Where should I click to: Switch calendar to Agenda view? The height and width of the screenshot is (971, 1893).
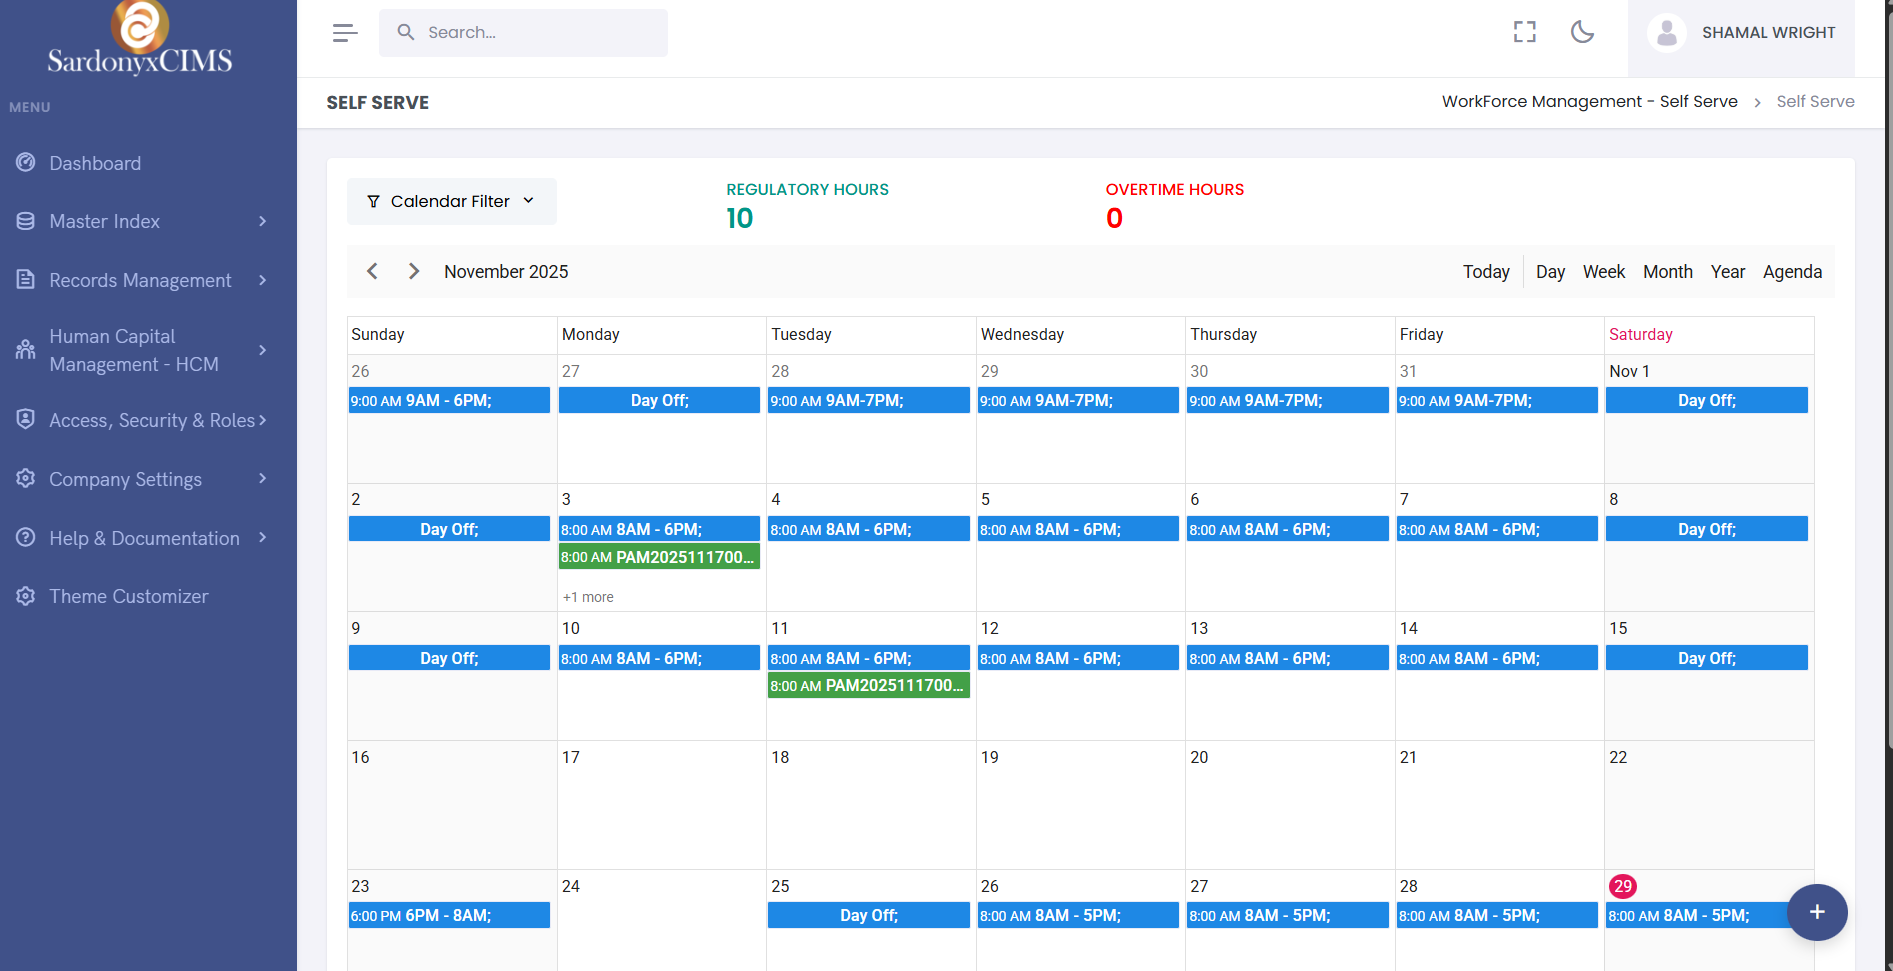[x=1791, y=272]
